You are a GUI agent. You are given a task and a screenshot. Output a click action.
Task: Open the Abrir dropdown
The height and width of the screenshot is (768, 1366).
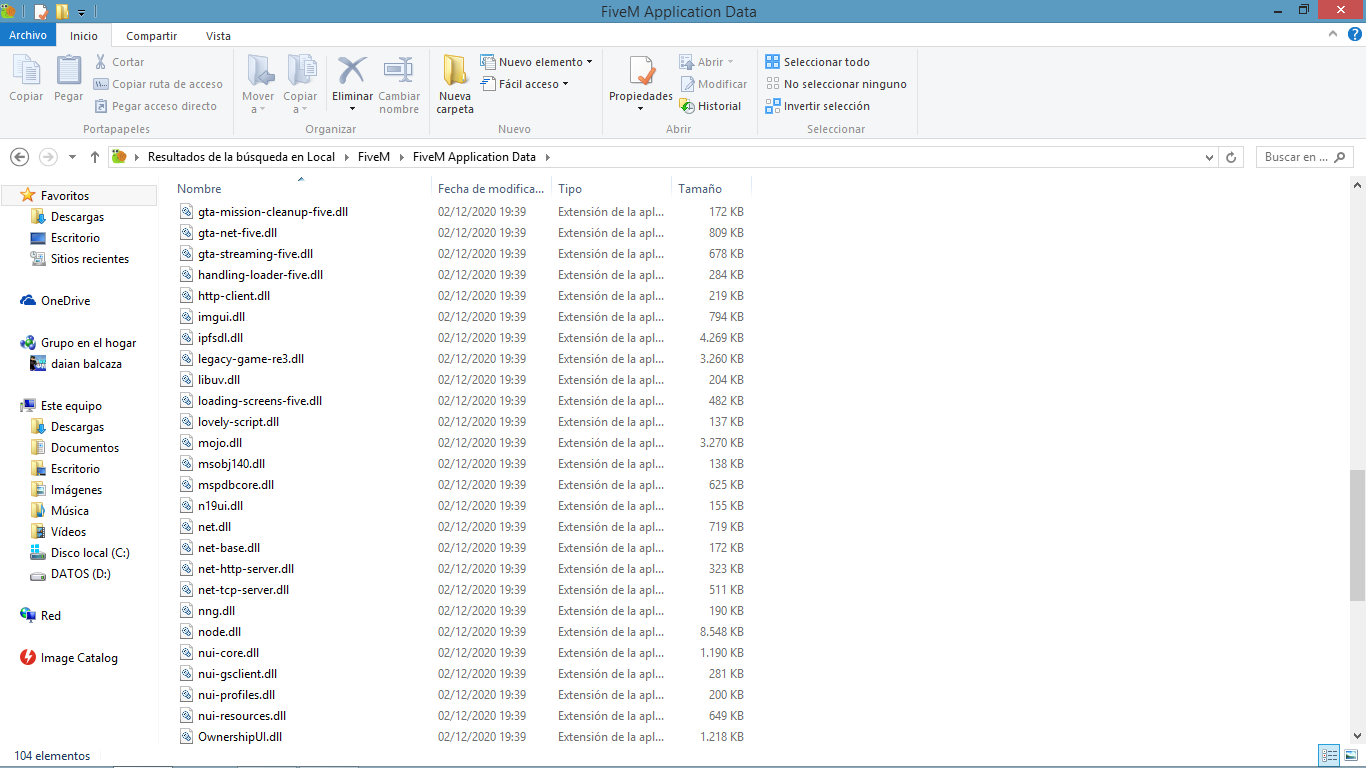706,62
